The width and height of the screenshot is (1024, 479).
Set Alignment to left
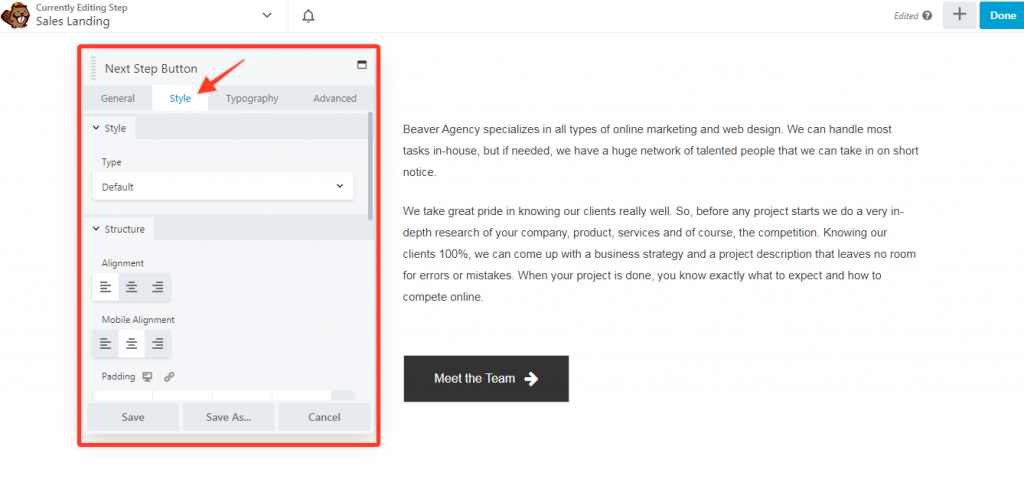106,288
